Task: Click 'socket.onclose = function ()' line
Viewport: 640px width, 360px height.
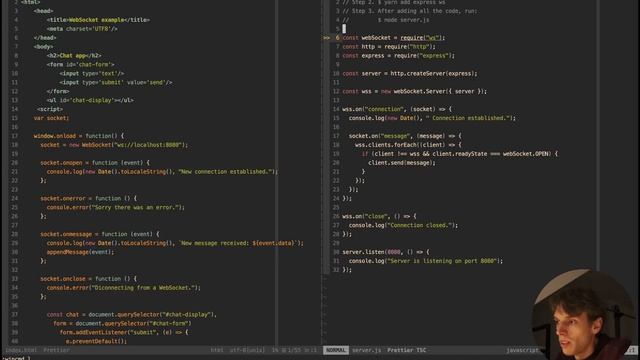Action: tap(89, 279)
